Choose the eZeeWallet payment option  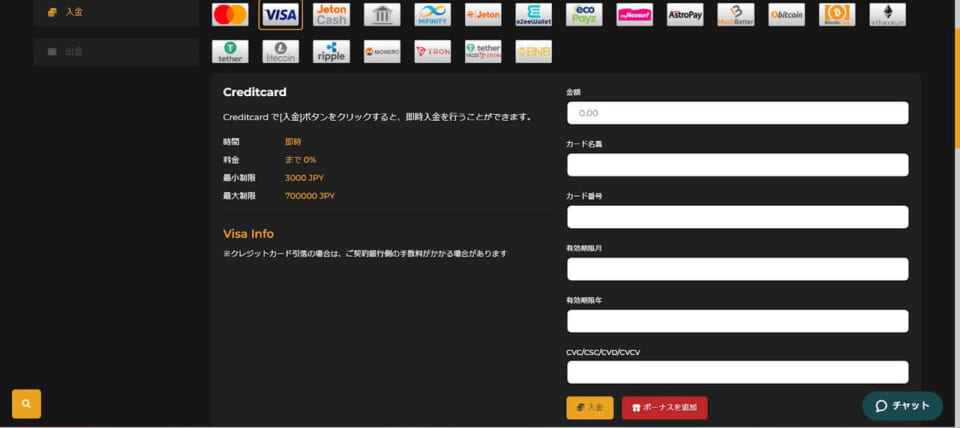tap(534, 15)
